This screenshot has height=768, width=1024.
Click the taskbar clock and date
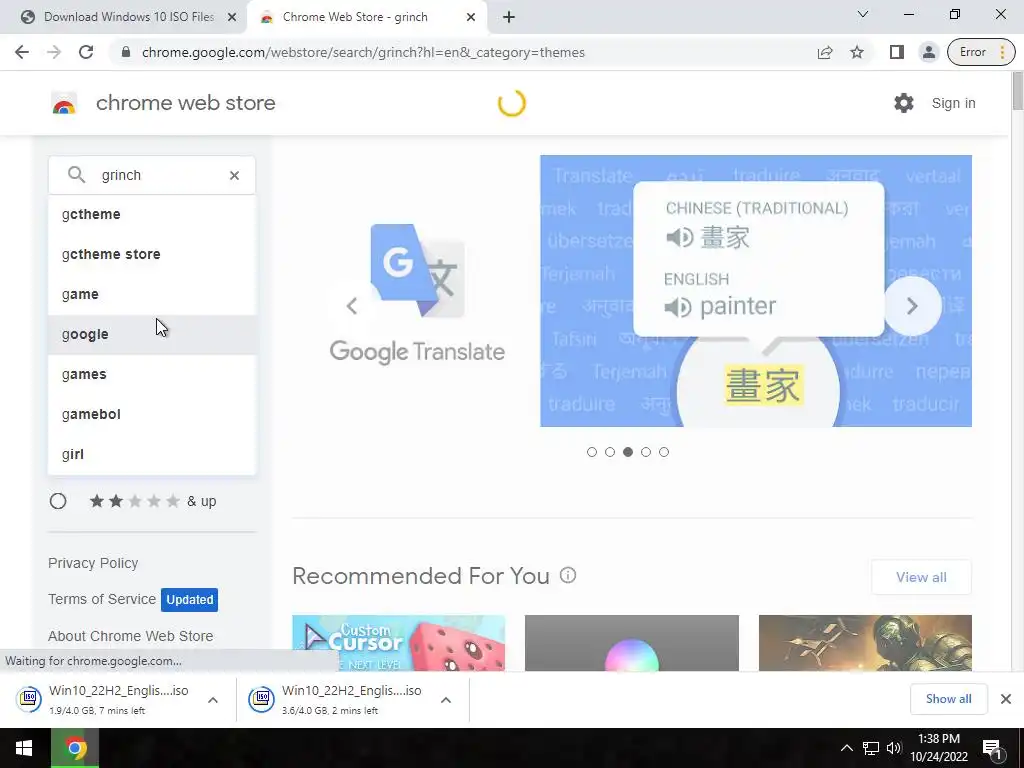[x=938, y=748]
